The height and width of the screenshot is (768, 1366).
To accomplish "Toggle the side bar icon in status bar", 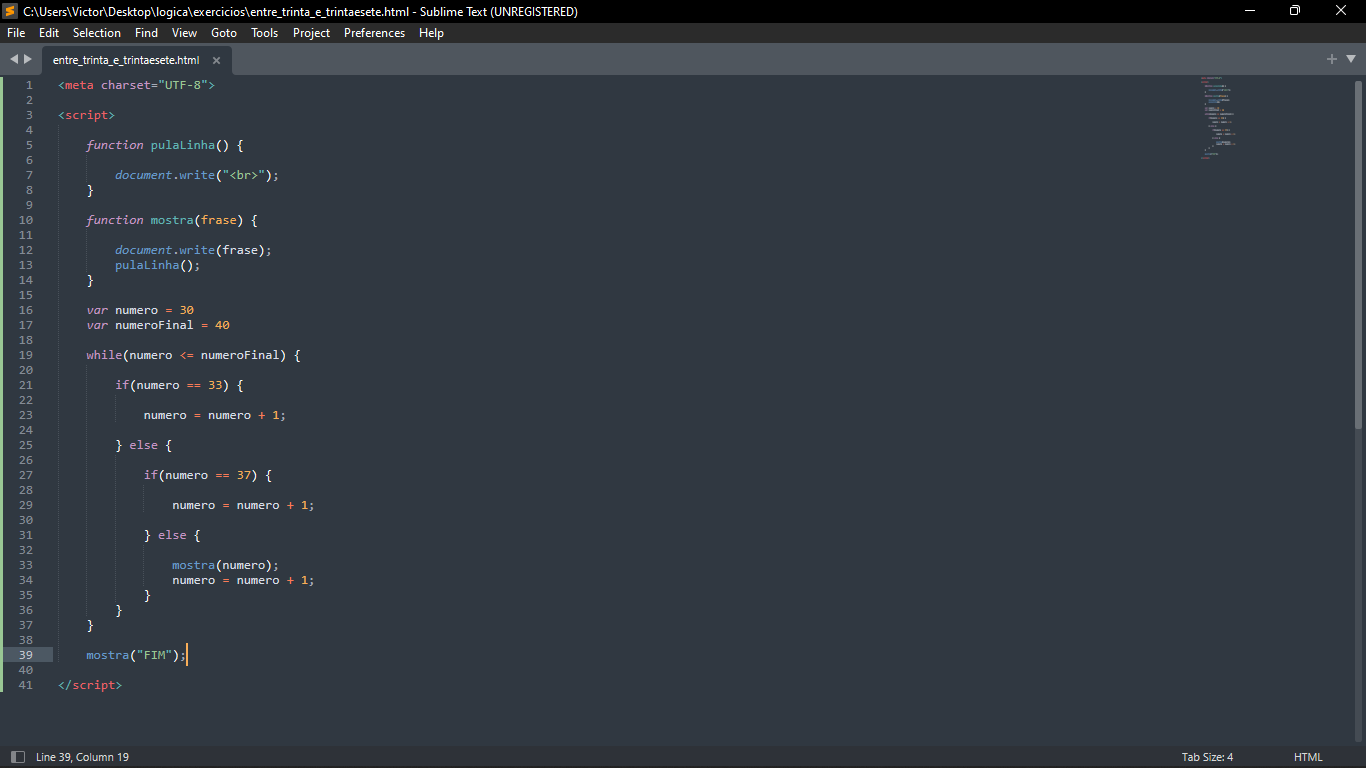I will coord(17,757).
